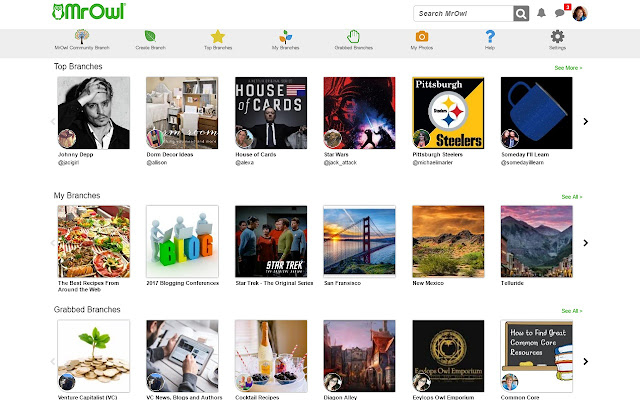Open the @jacigirl user link

click(x=68, y=162)
